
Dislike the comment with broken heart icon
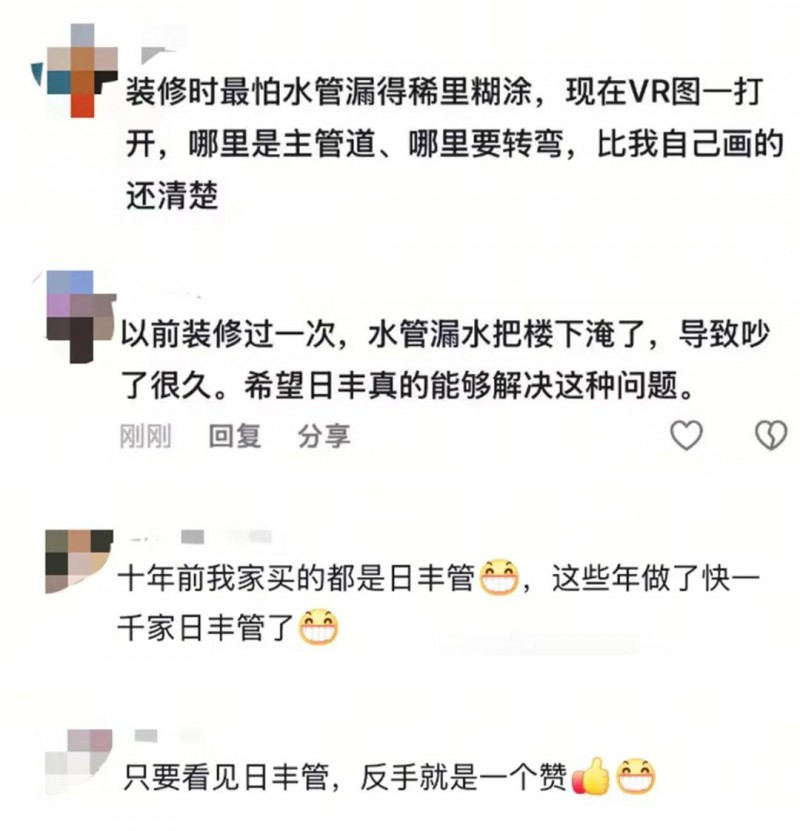(770, 435)
